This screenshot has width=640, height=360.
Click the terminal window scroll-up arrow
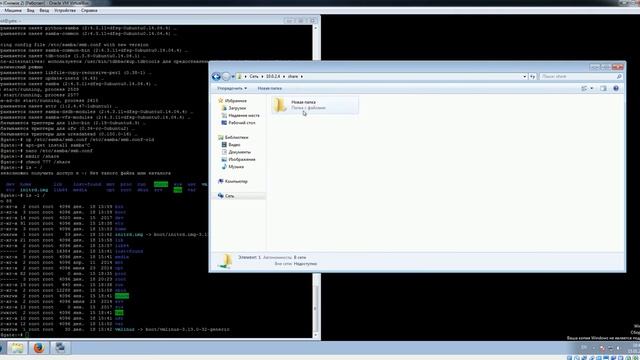pos(315,28)
